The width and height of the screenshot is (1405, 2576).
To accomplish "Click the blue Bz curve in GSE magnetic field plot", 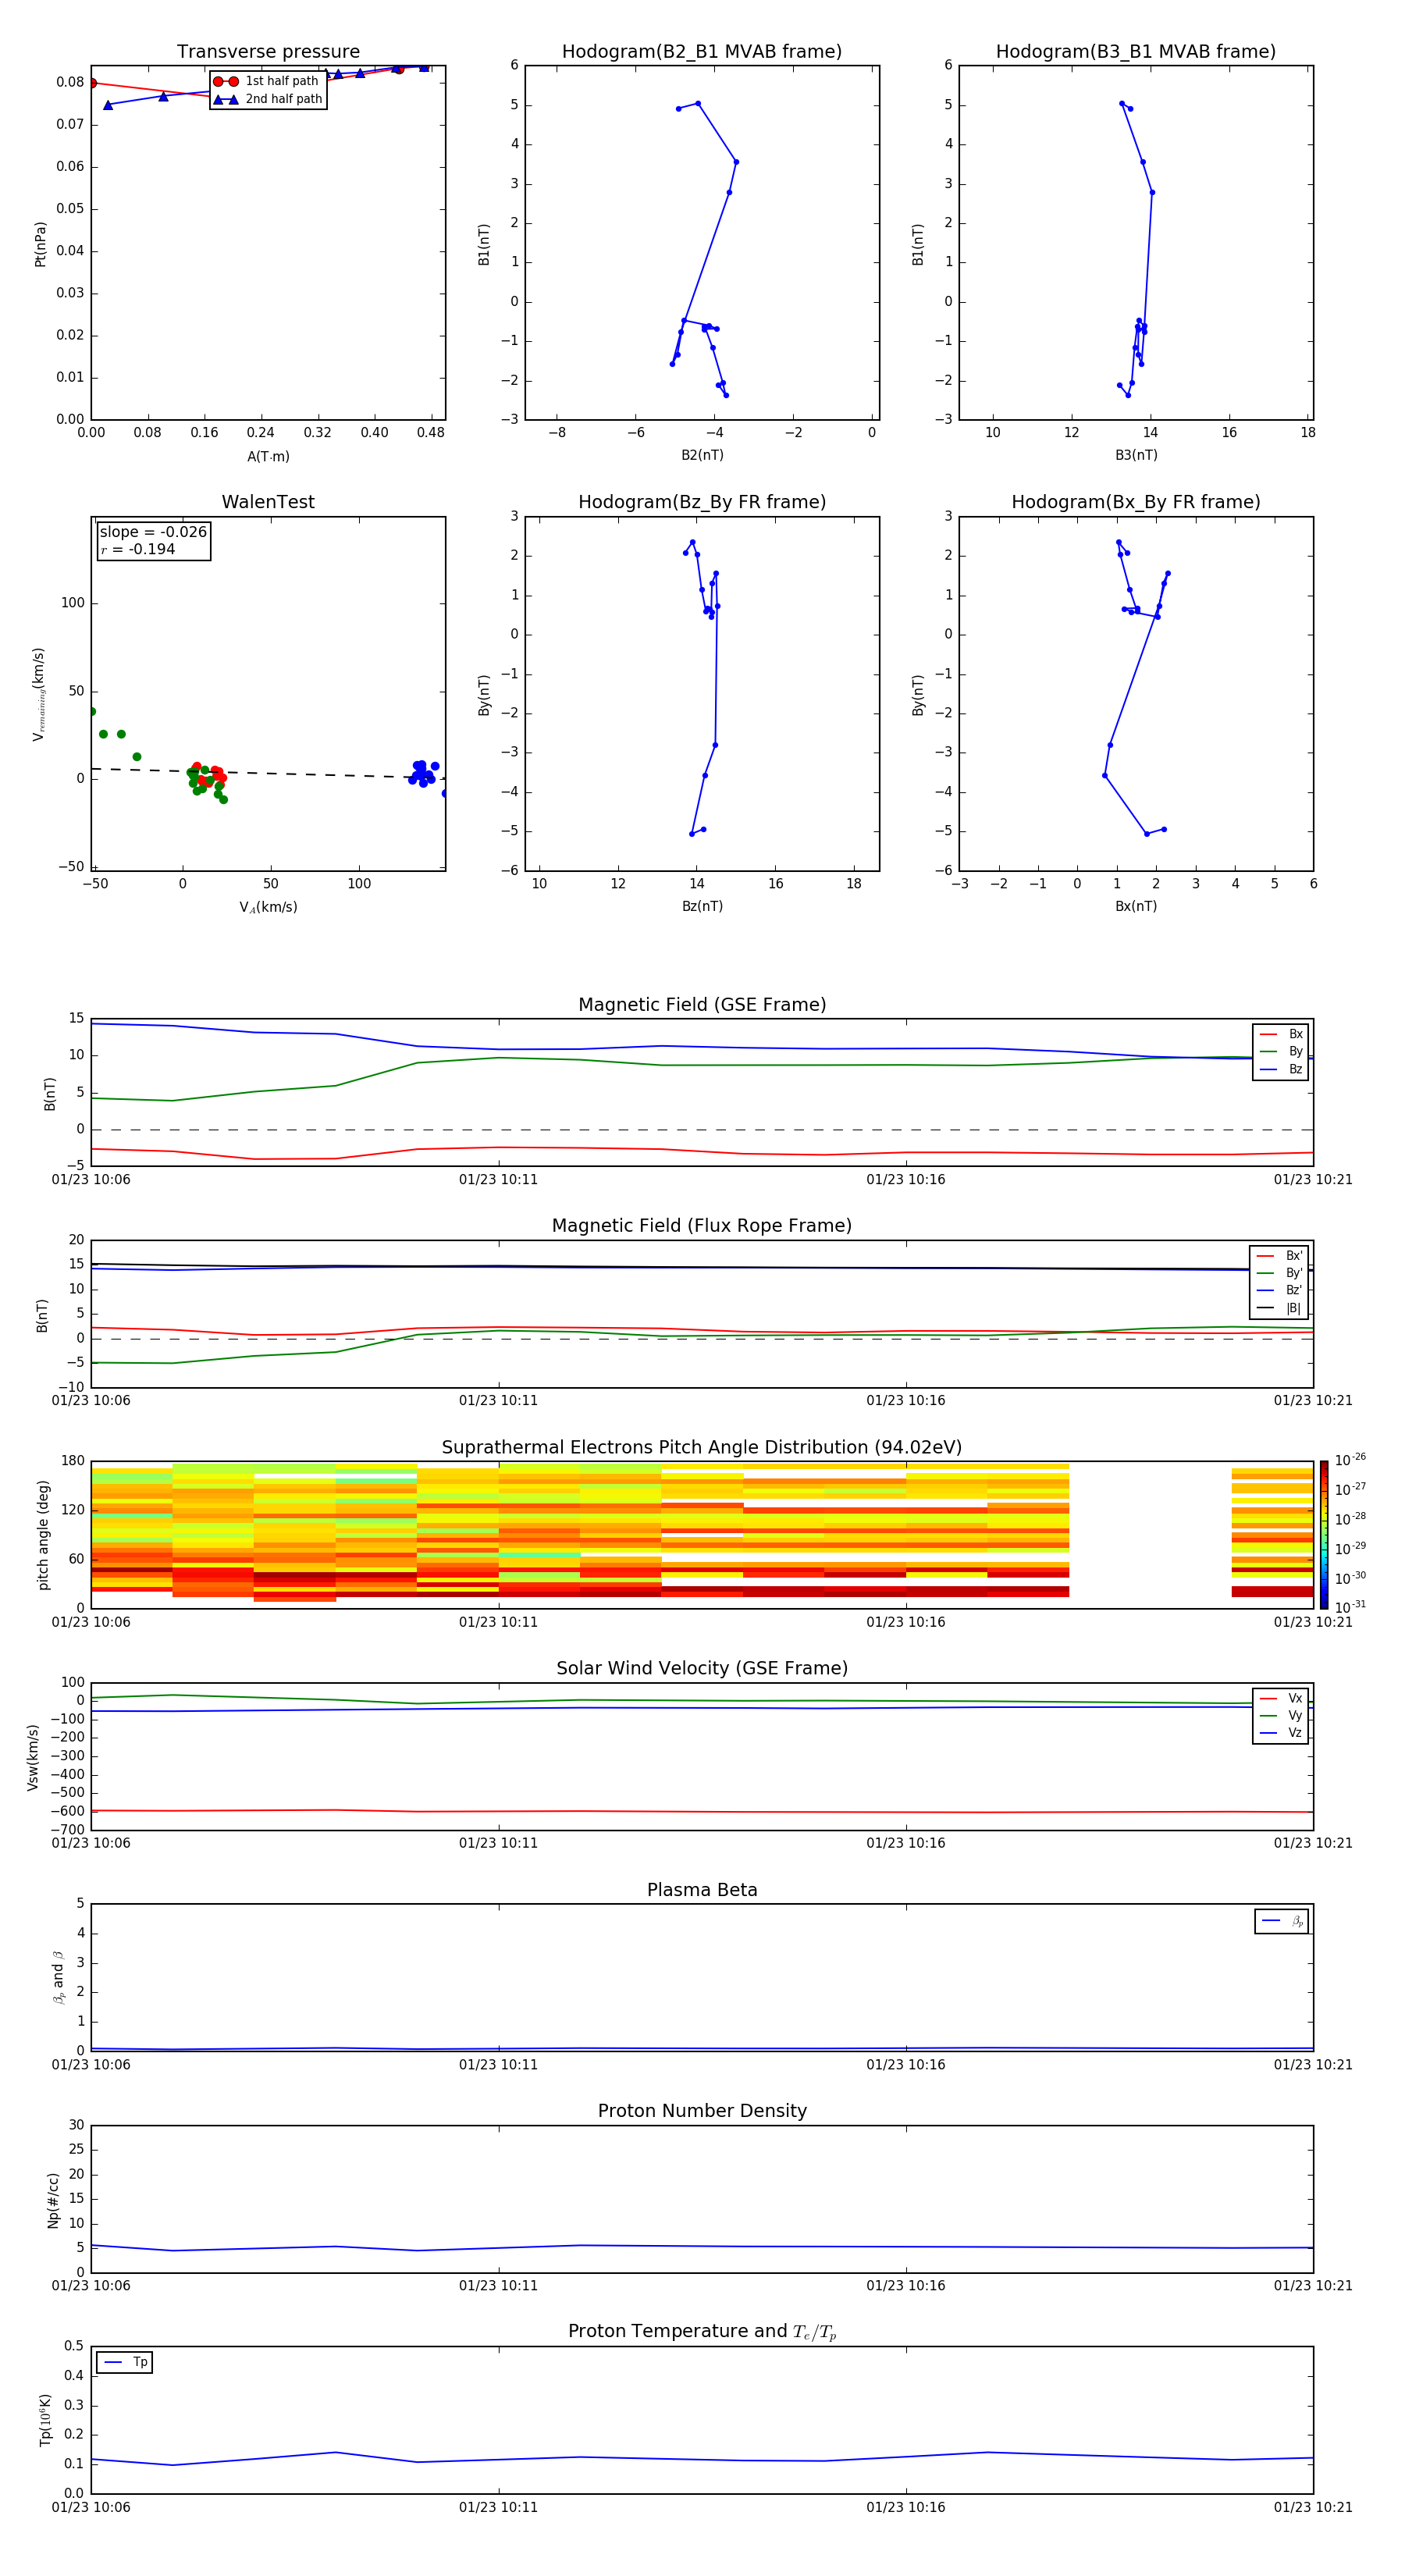I will [x=702, y=1048].
